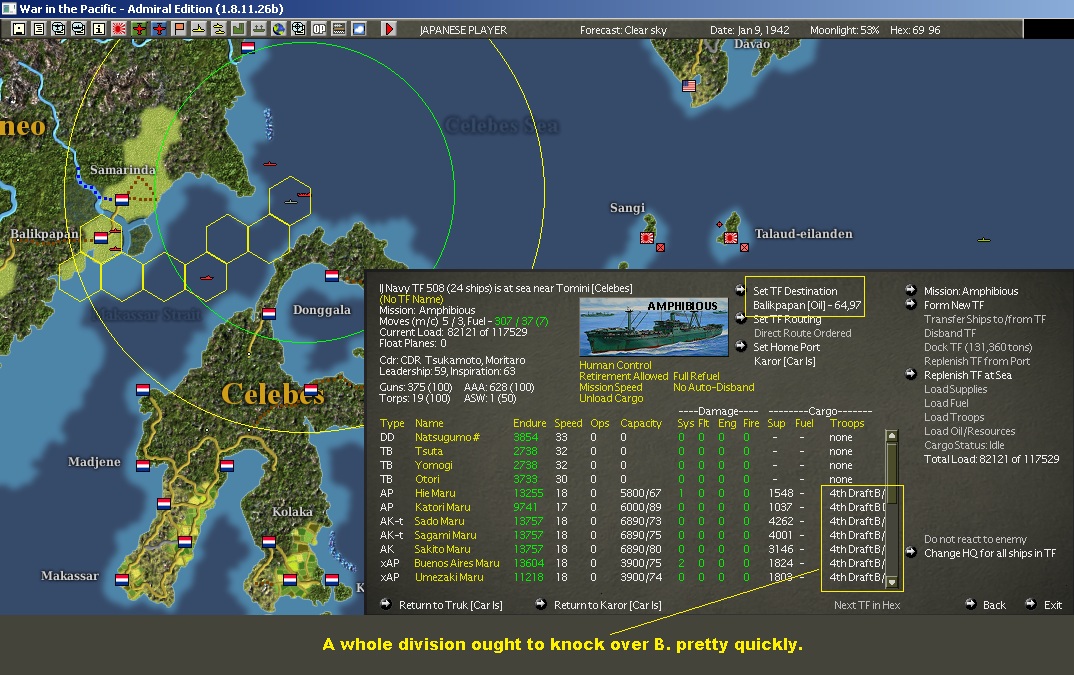Click the fourth toolbar icon with overlapping screens

pyautogui.click(x=79, y=29)
